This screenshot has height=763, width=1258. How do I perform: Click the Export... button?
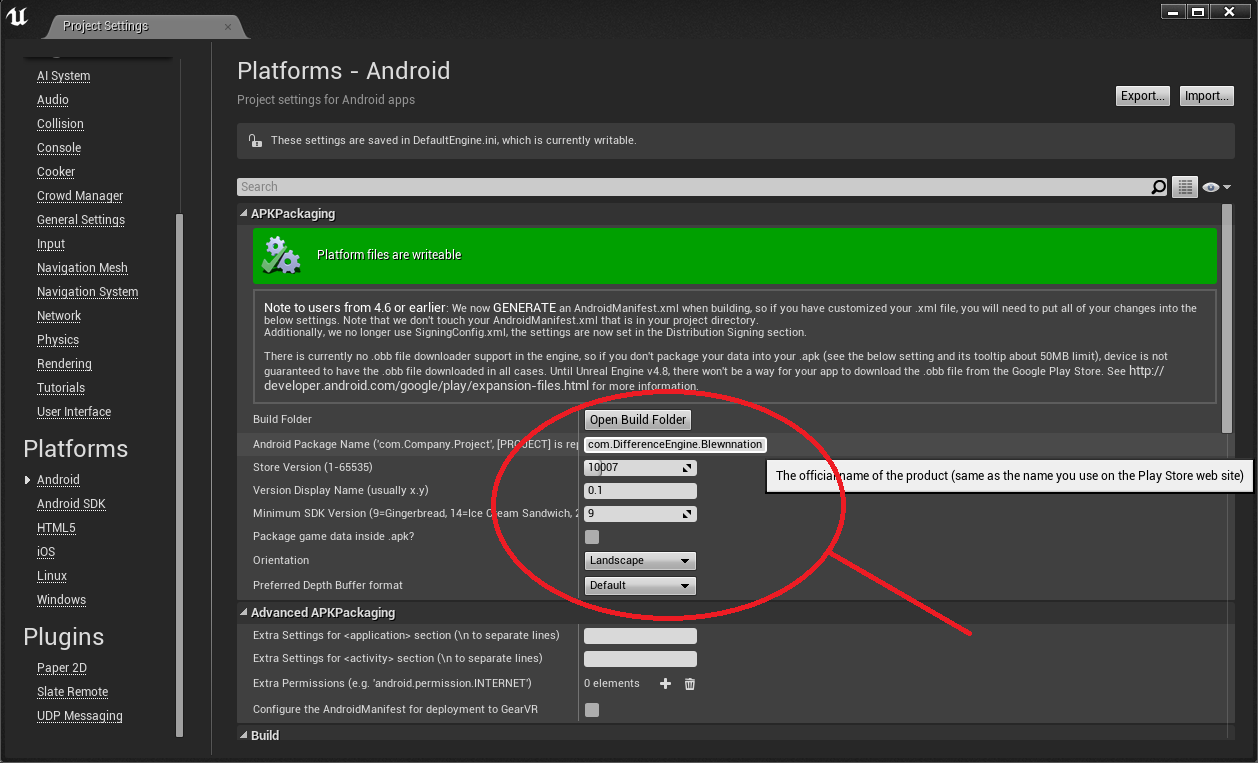[x=1143, y=96]
